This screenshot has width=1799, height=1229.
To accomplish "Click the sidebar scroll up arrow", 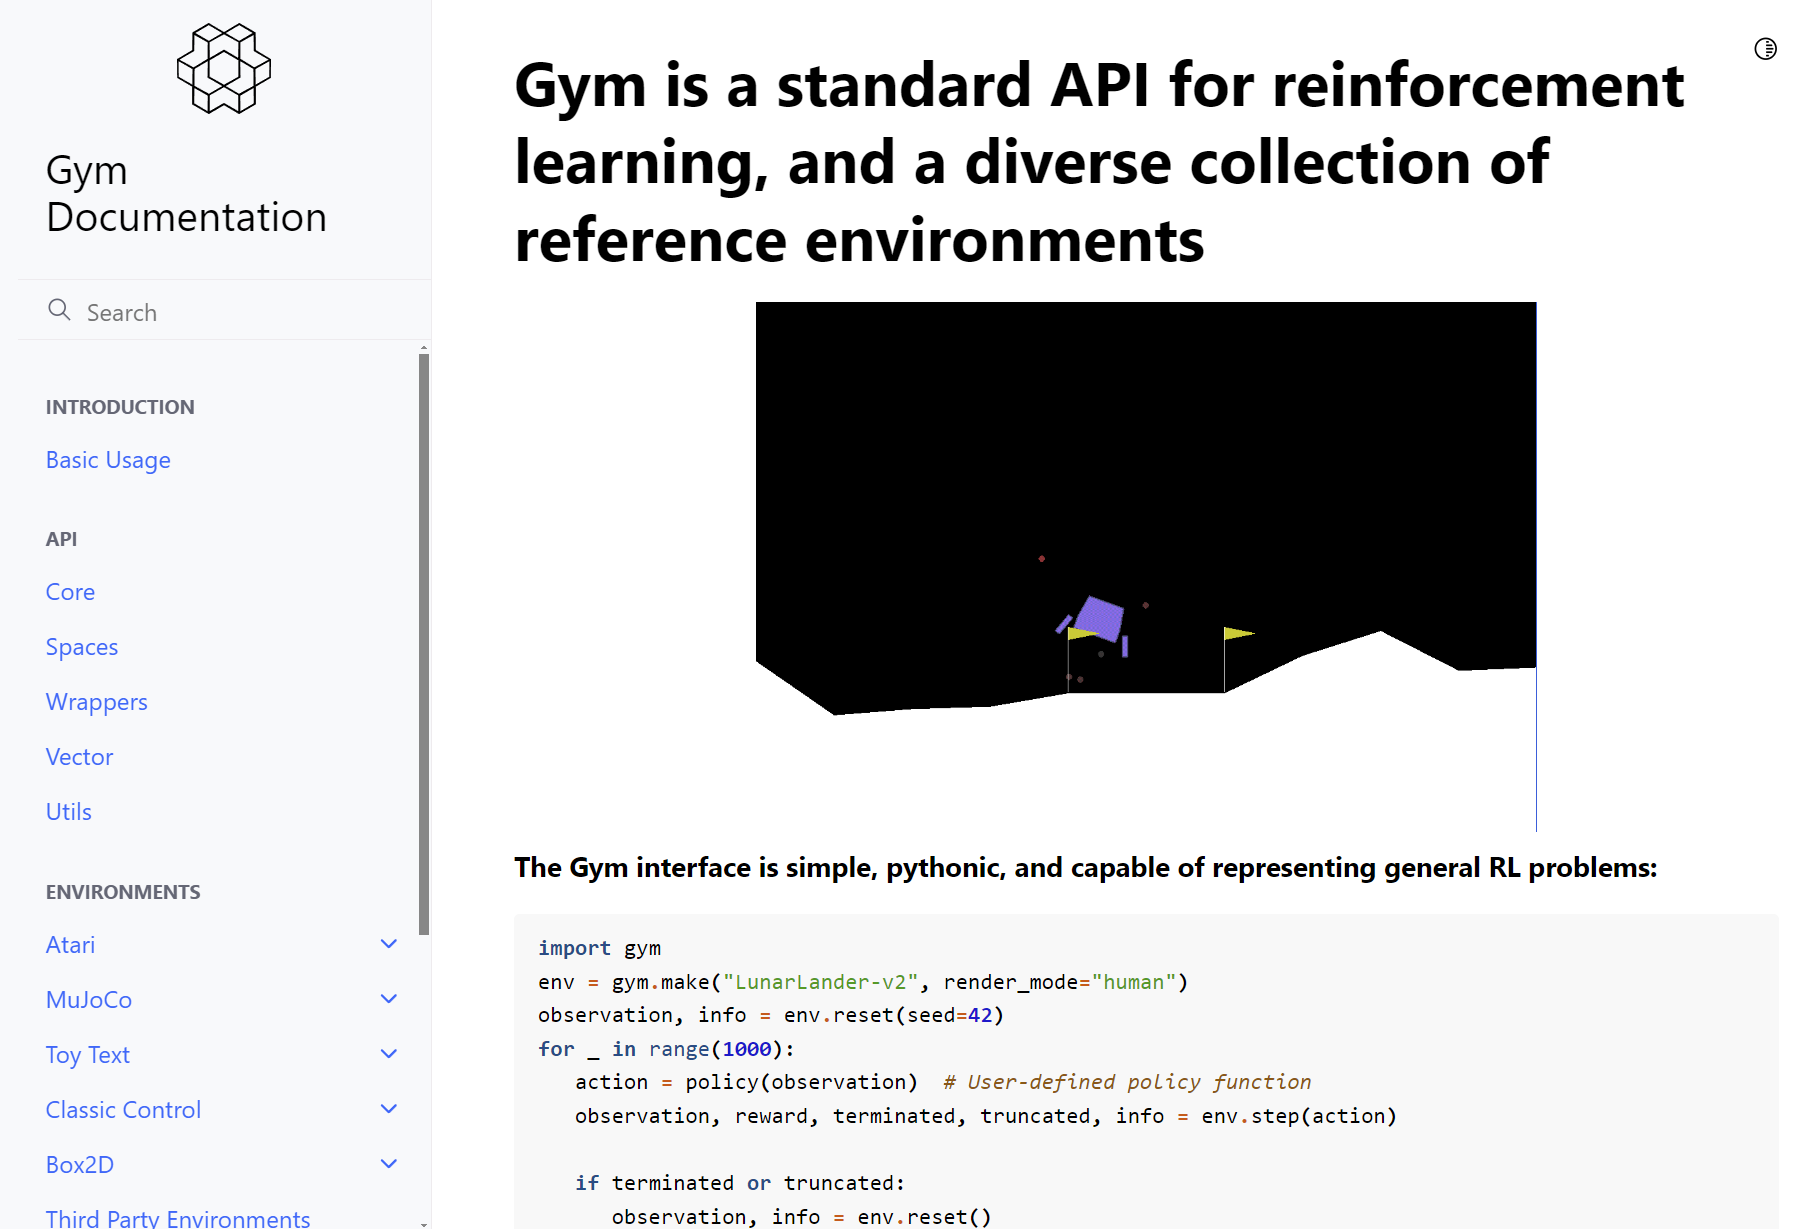I will 424,348.
